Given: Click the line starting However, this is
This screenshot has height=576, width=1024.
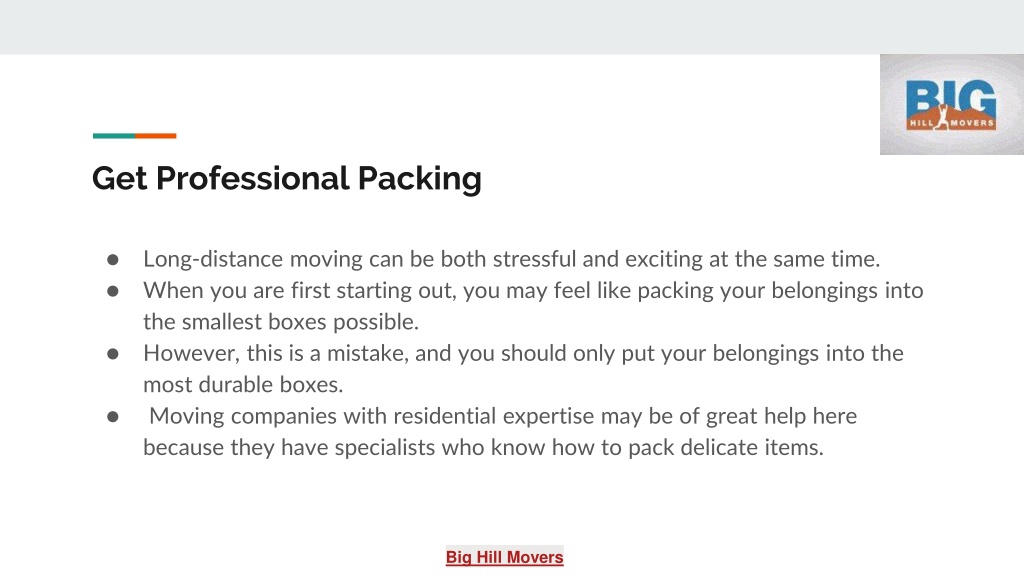Looking at the screenshot, I should pyautogui.click(x=523, y=353).
